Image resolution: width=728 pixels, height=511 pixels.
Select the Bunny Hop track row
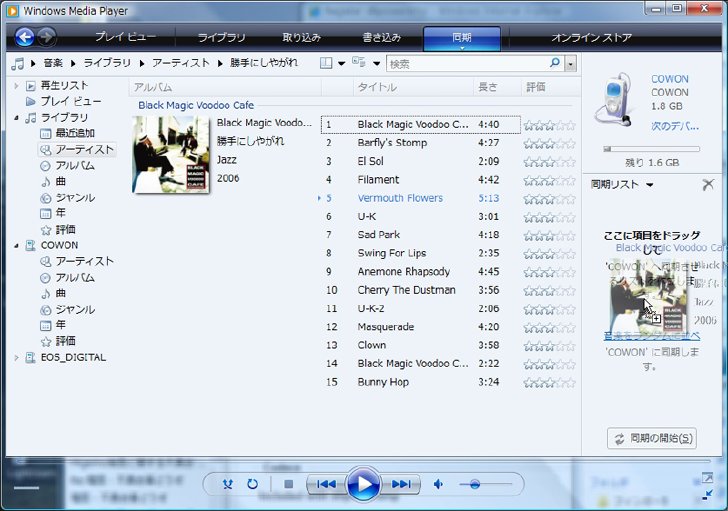coord(420,382)
